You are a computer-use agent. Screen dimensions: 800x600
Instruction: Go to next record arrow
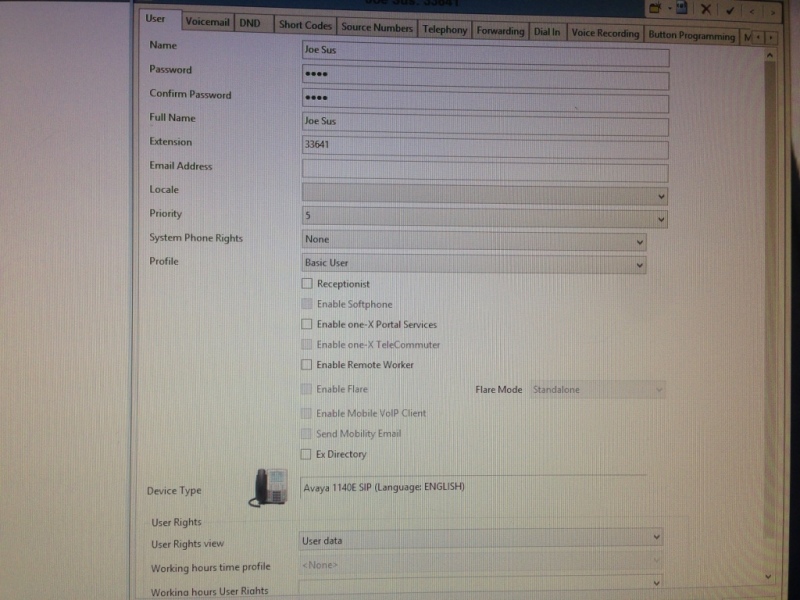click(773, 12)
